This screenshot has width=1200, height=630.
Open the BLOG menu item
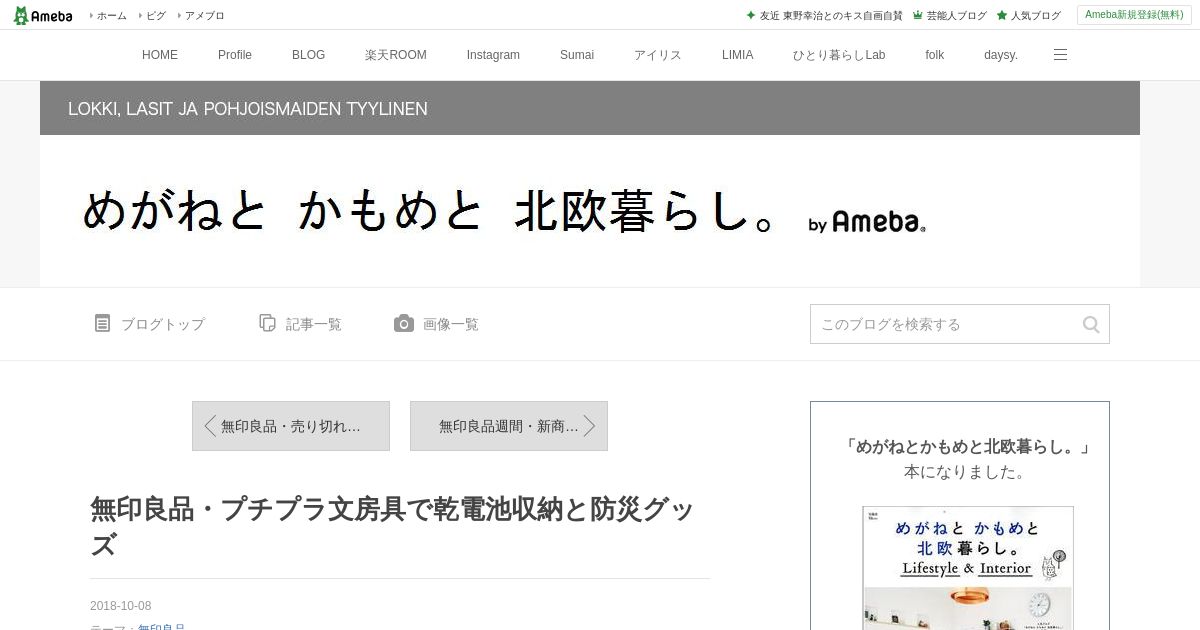click(308, 55)
